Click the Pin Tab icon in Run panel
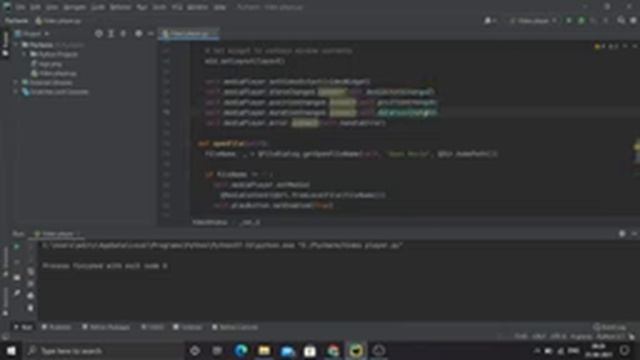Viewport: 640px width, 360px height. pyautogui.click(x=17, y=293)
